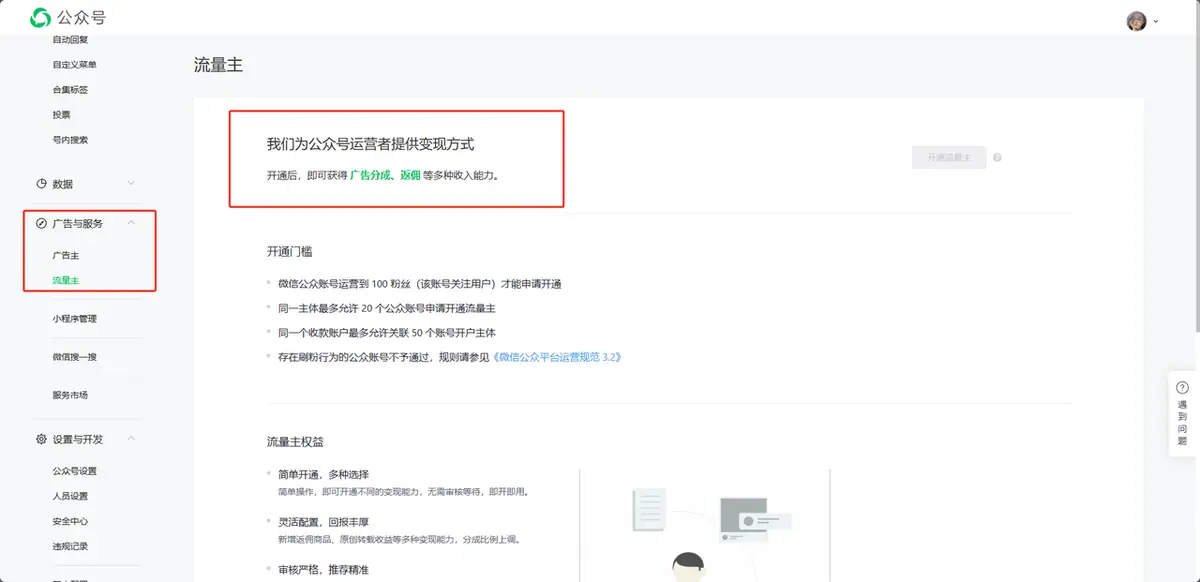The image size is (1200, 582).
Task: Open 小程序管理 sidebar item
Action: point(75,319)
